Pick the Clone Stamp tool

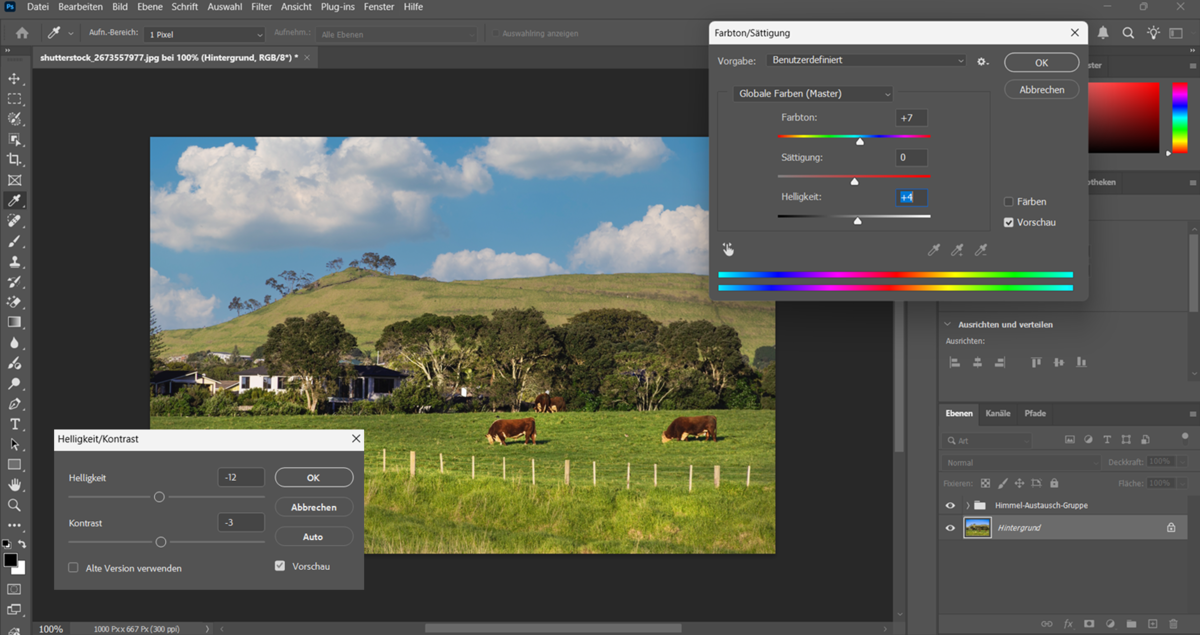[14, 261]
